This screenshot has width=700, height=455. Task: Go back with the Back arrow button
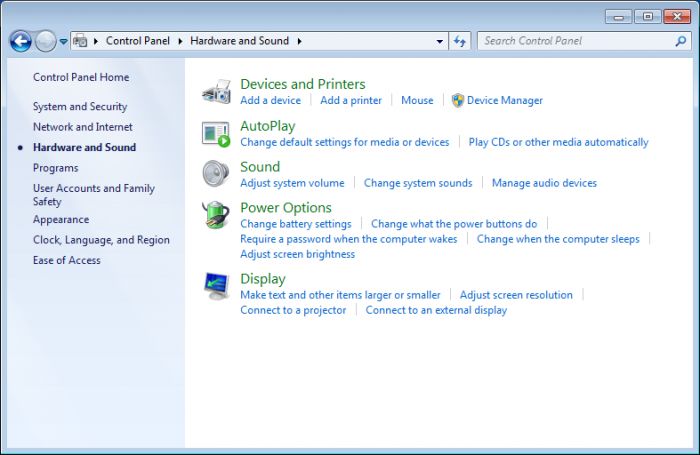point(21,42)
